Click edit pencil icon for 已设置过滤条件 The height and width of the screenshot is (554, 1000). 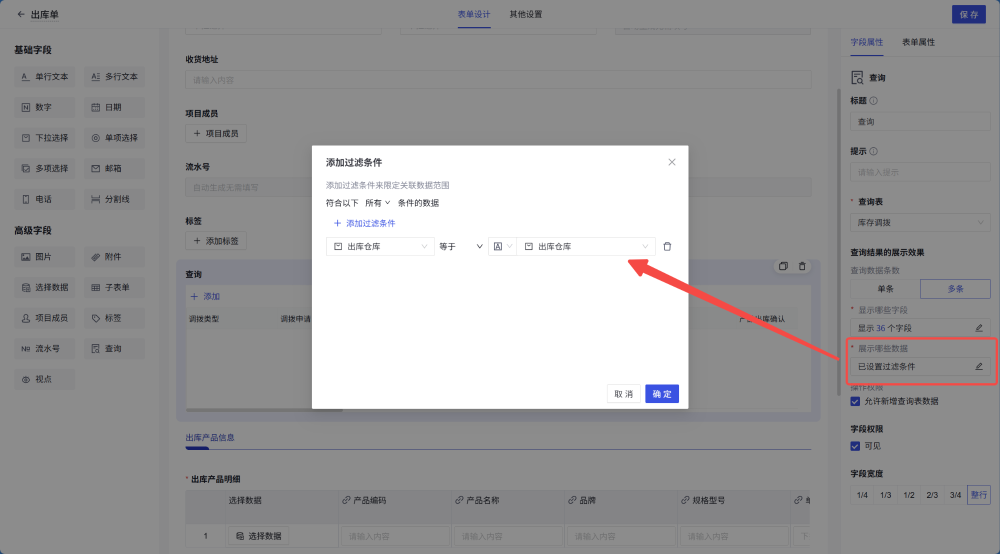[979, 367]
